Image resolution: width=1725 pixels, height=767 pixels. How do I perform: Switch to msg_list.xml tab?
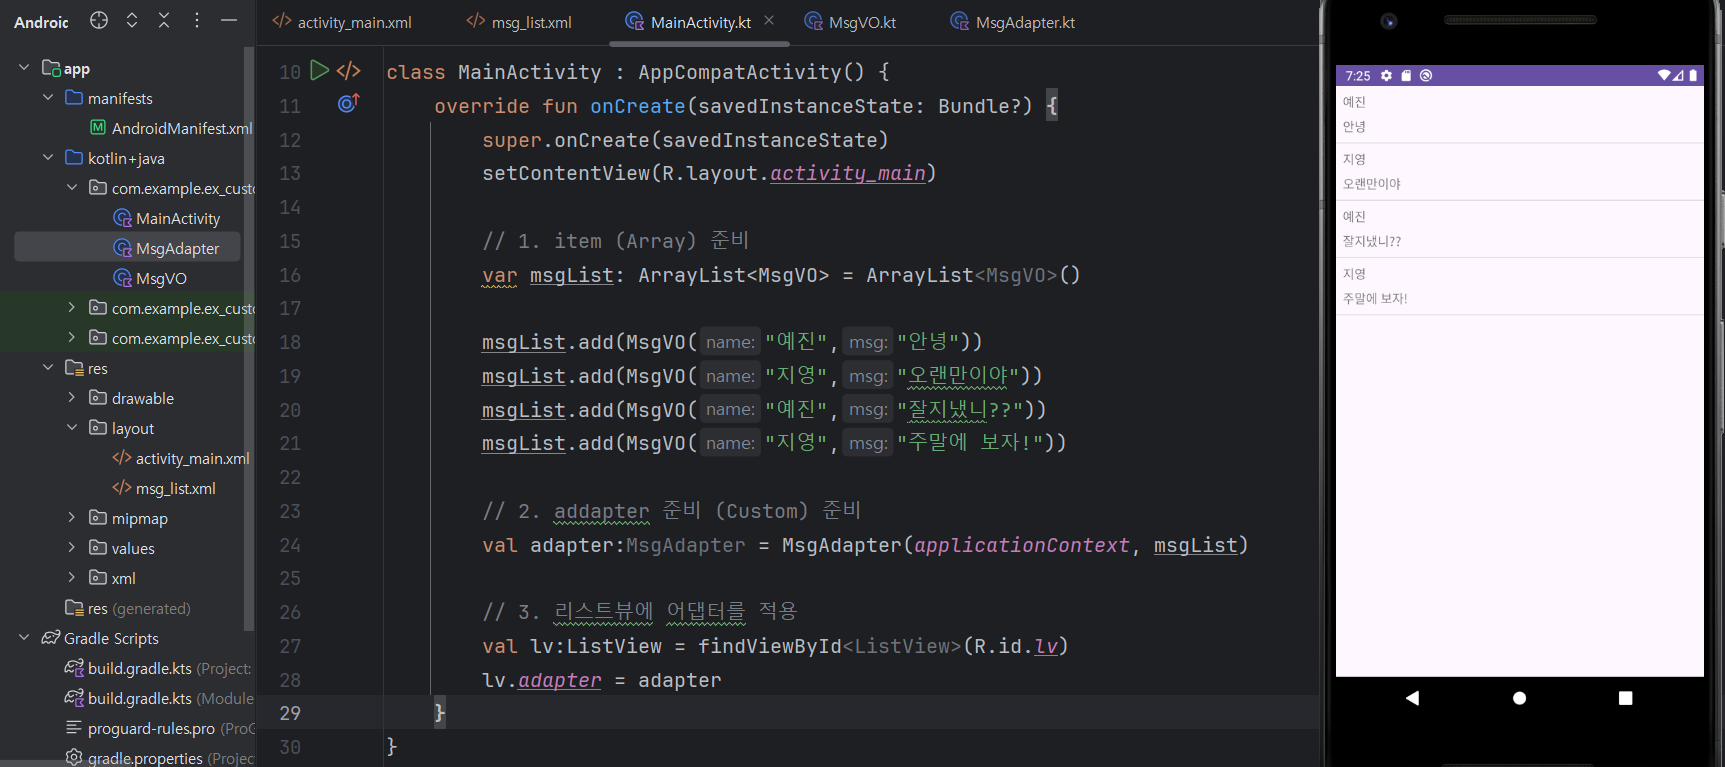tap(519, 22)
